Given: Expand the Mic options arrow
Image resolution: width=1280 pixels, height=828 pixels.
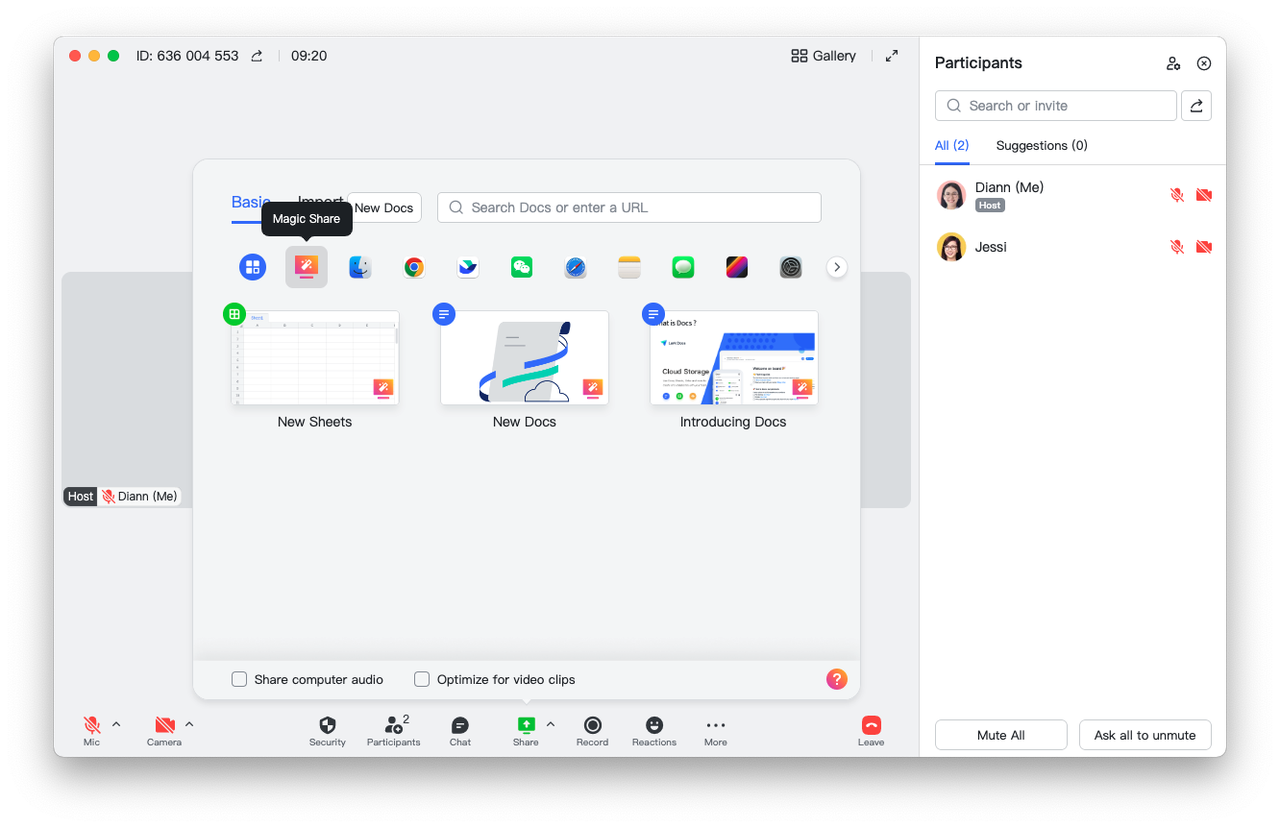Looking at the screenshot, I should 116,724.
